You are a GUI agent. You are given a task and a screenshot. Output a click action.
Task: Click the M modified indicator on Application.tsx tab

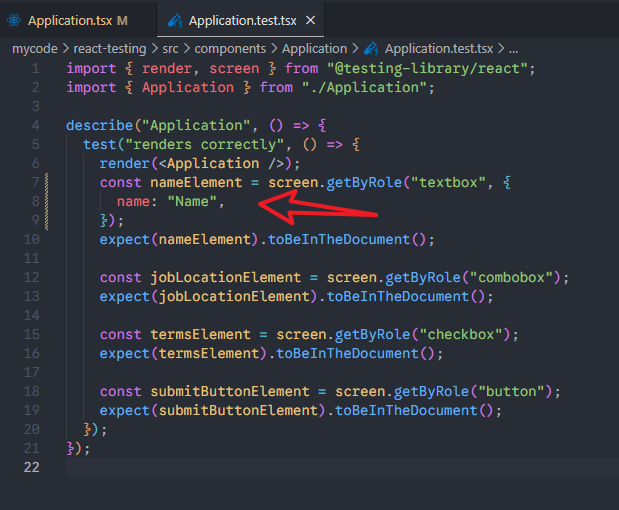122,20
